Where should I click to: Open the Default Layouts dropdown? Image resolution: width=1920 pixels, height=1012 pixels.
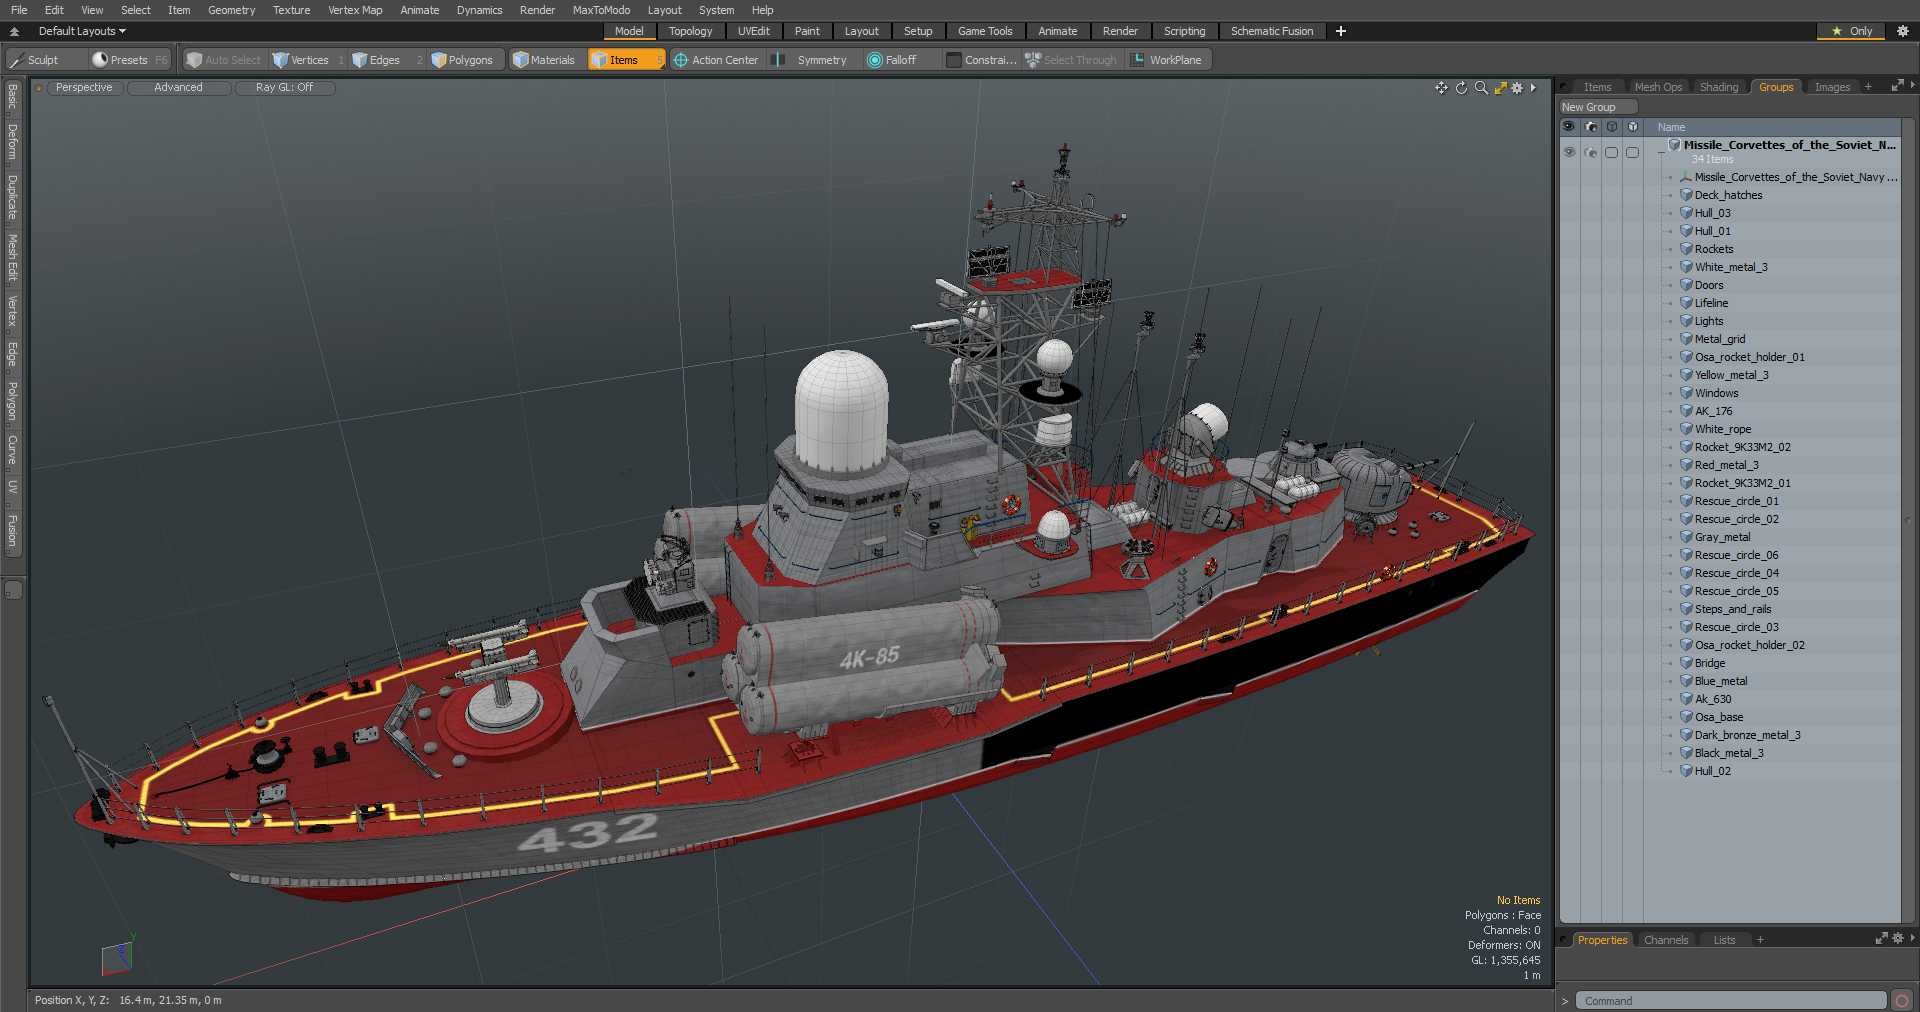coord(82,31)
